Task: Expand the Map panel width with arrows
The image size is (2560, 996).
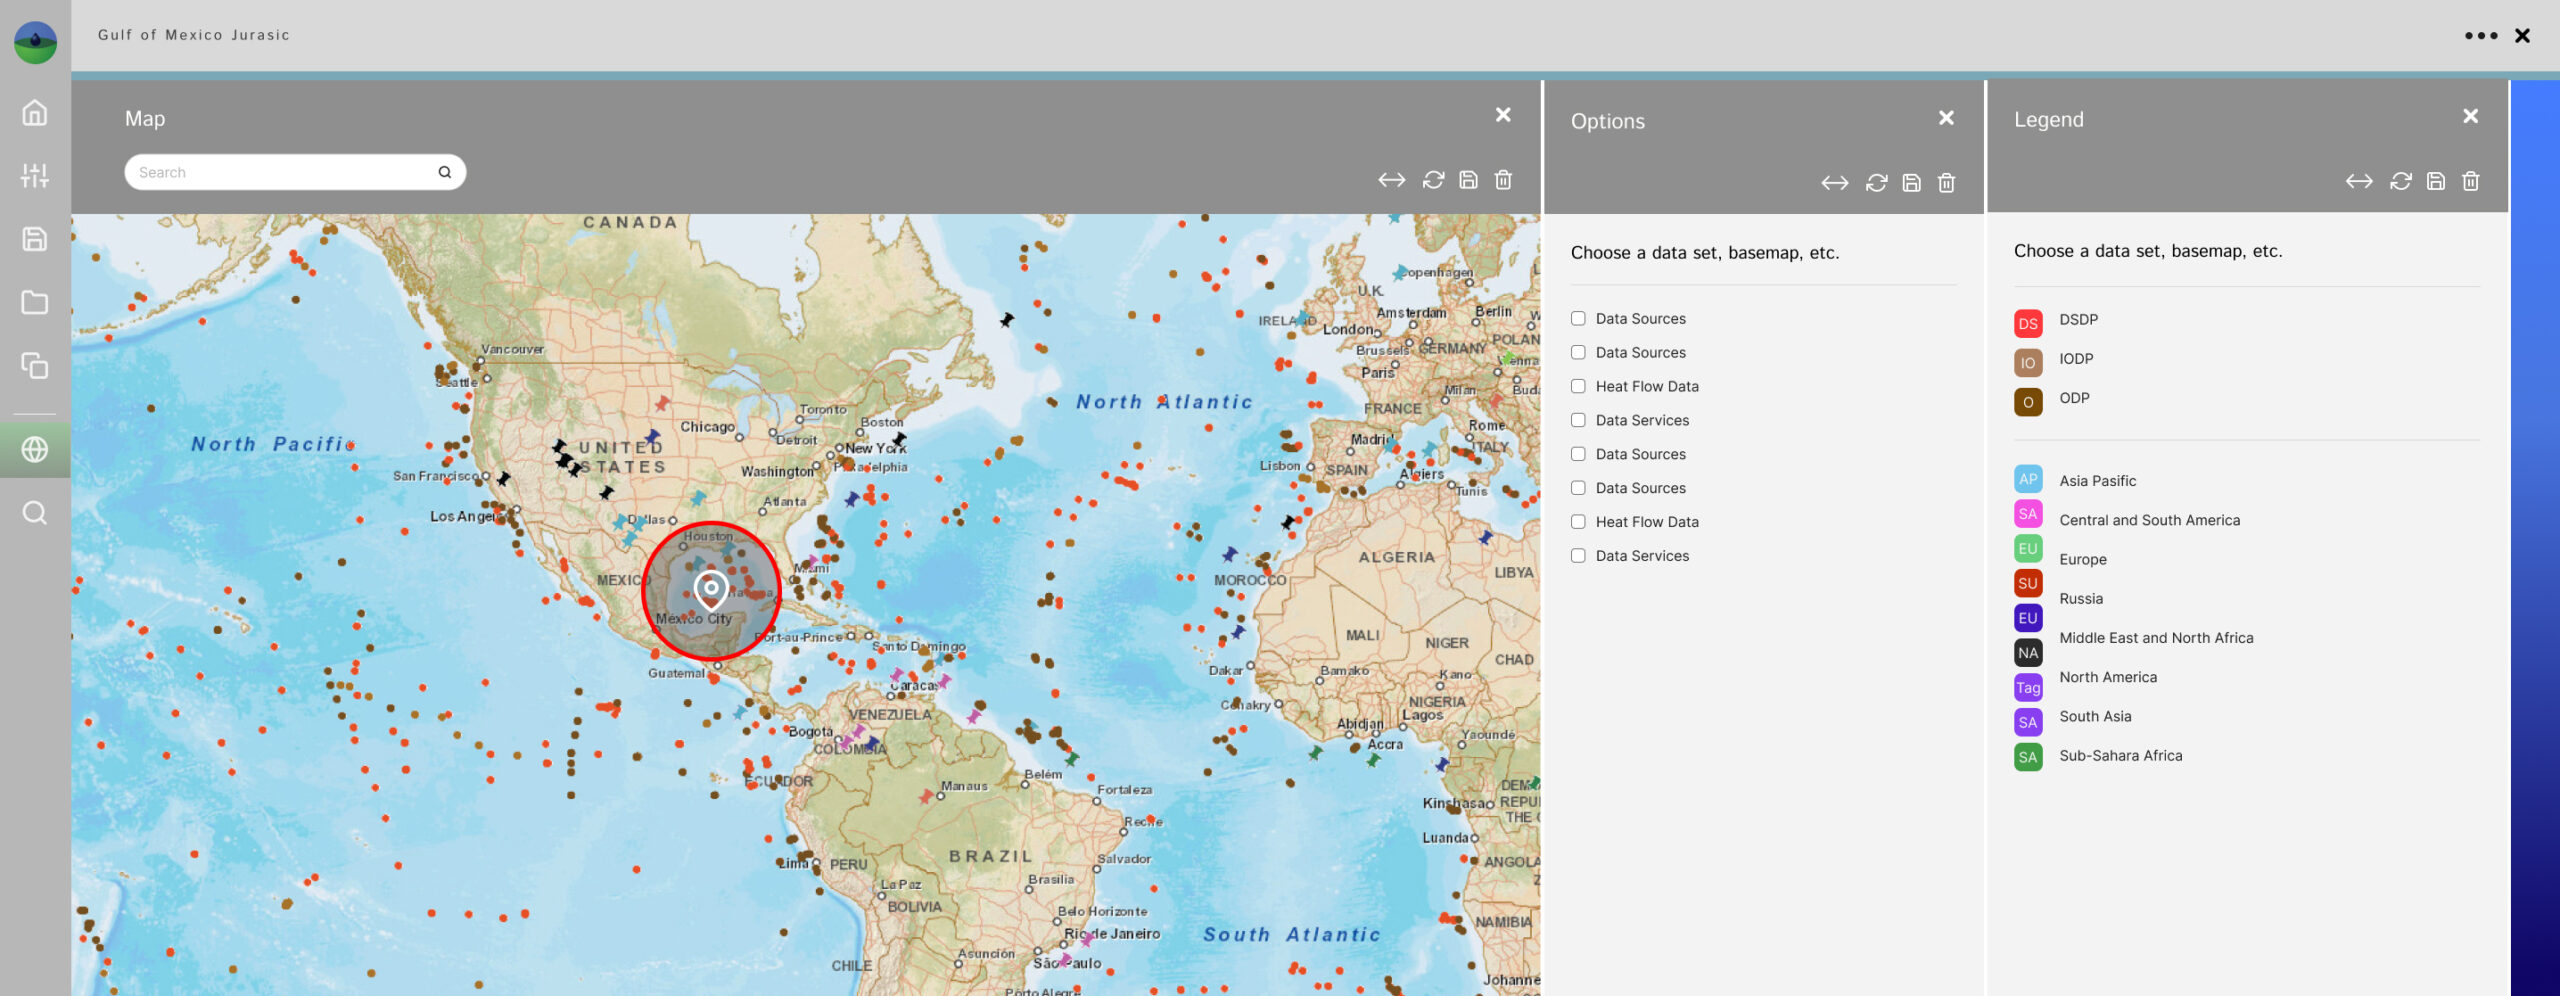Action: pyautogui.click(x=1391, y=180)
